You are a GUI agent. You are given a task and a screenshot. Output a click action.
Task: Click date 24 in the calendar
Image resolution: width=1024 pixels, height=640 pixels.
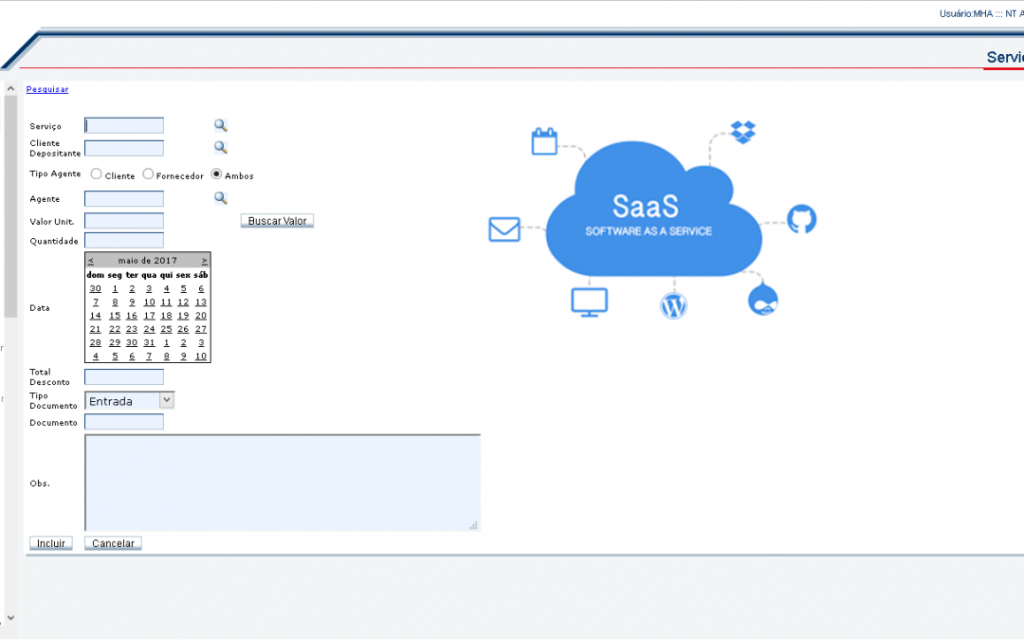coord(149,329)
